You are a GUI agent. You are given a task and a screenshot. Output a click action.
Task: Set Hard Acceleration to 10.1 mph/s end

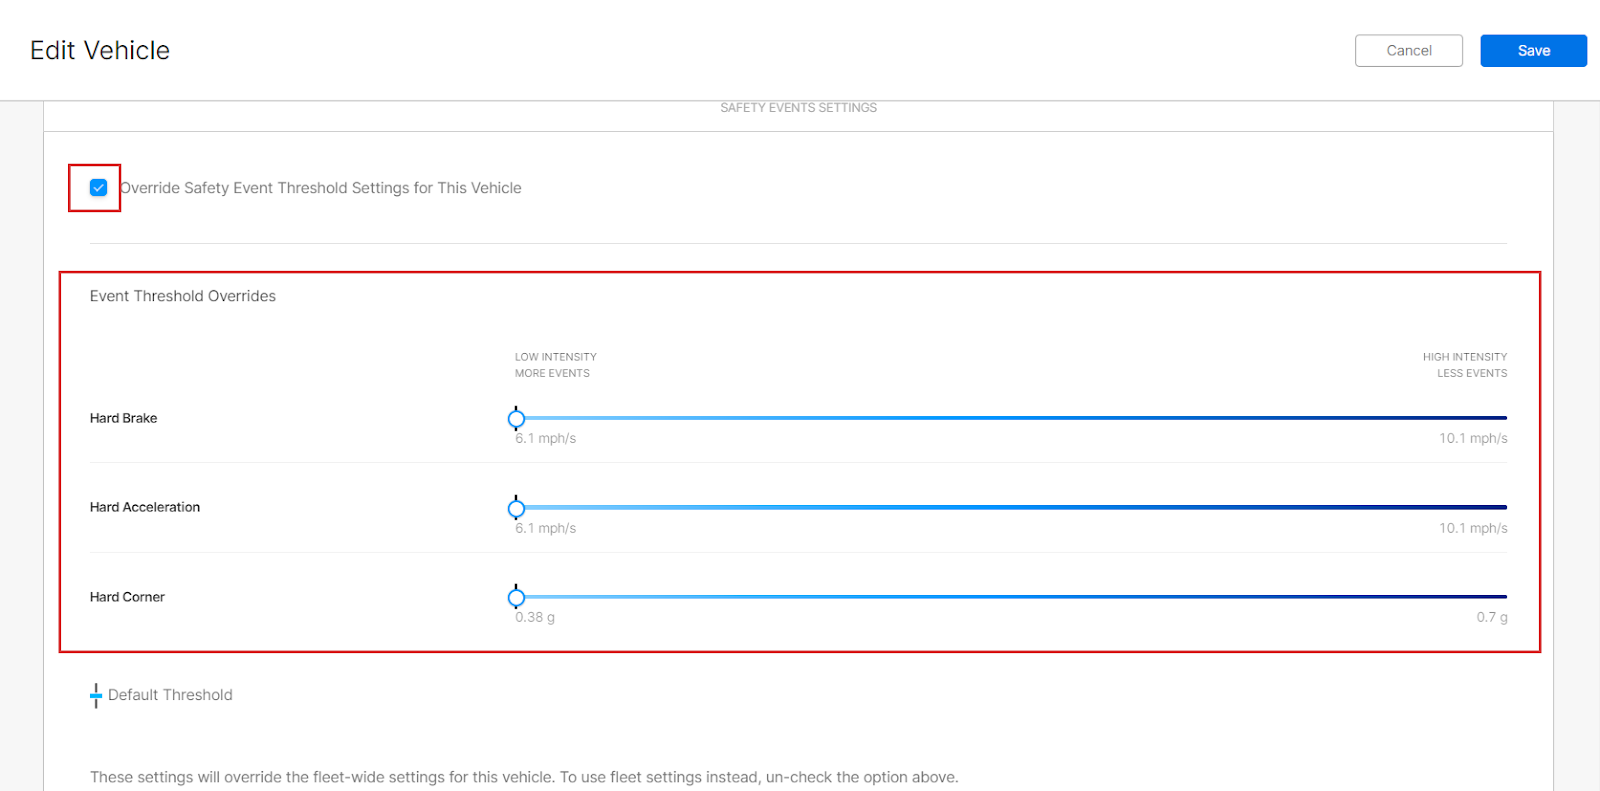point(1505,507)
